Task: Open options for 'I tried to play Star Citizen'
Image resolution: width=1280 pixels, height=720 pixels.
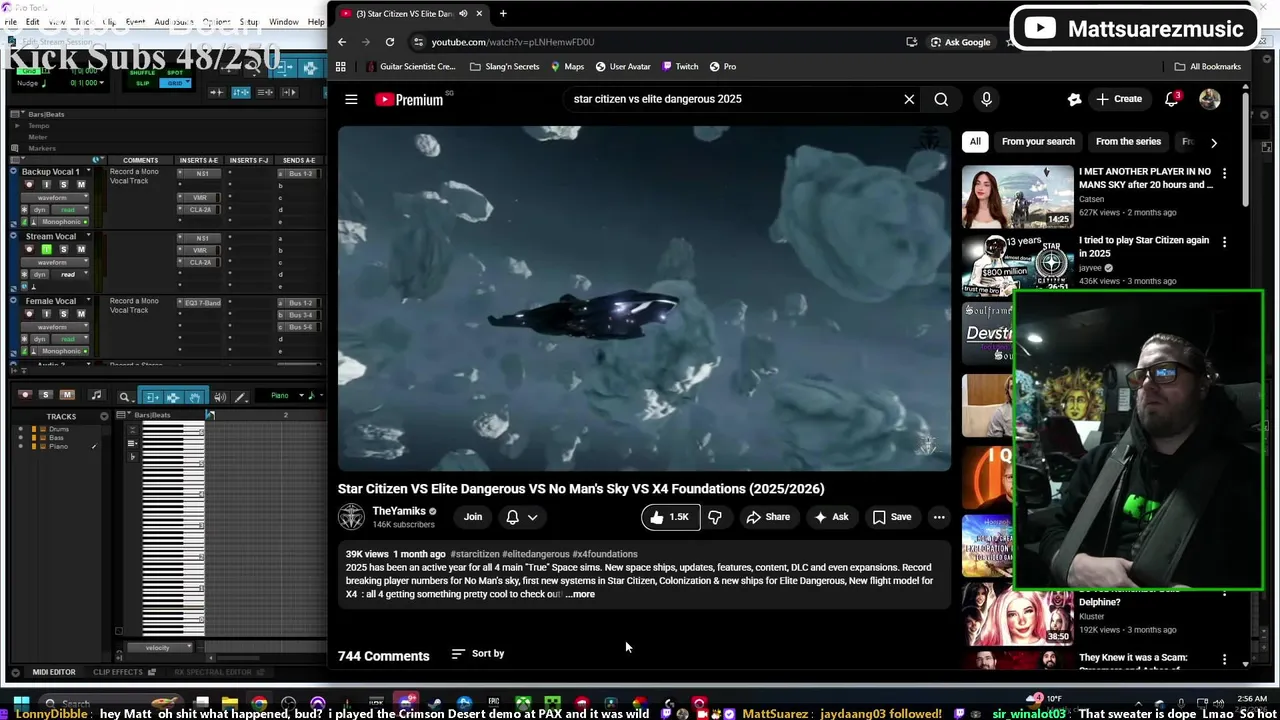Action: (1224, 242)
